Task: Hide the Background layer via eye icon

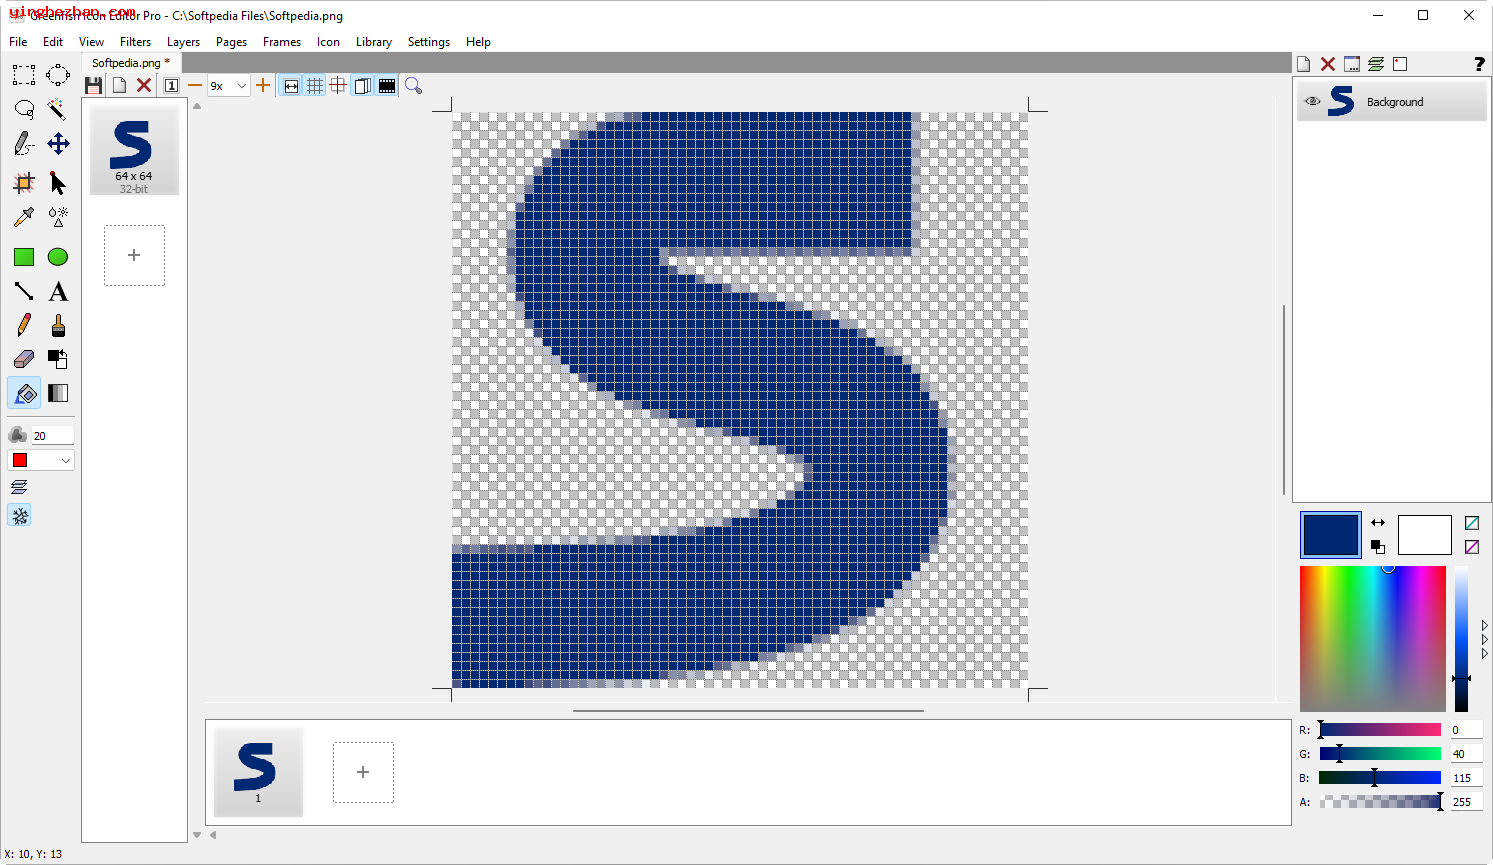Action: coord(1313,101)
